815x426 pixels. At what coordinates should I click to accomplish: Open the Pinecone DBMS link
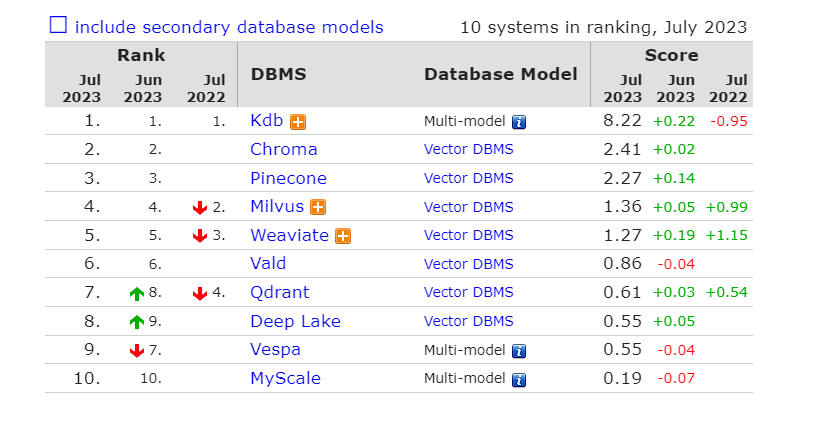[288, 178]
